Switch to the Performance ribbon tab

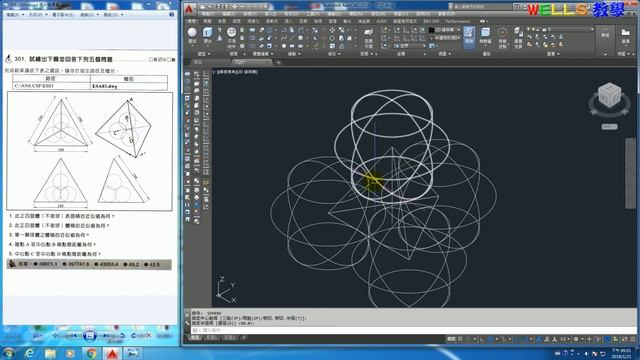tap(458, 21)
